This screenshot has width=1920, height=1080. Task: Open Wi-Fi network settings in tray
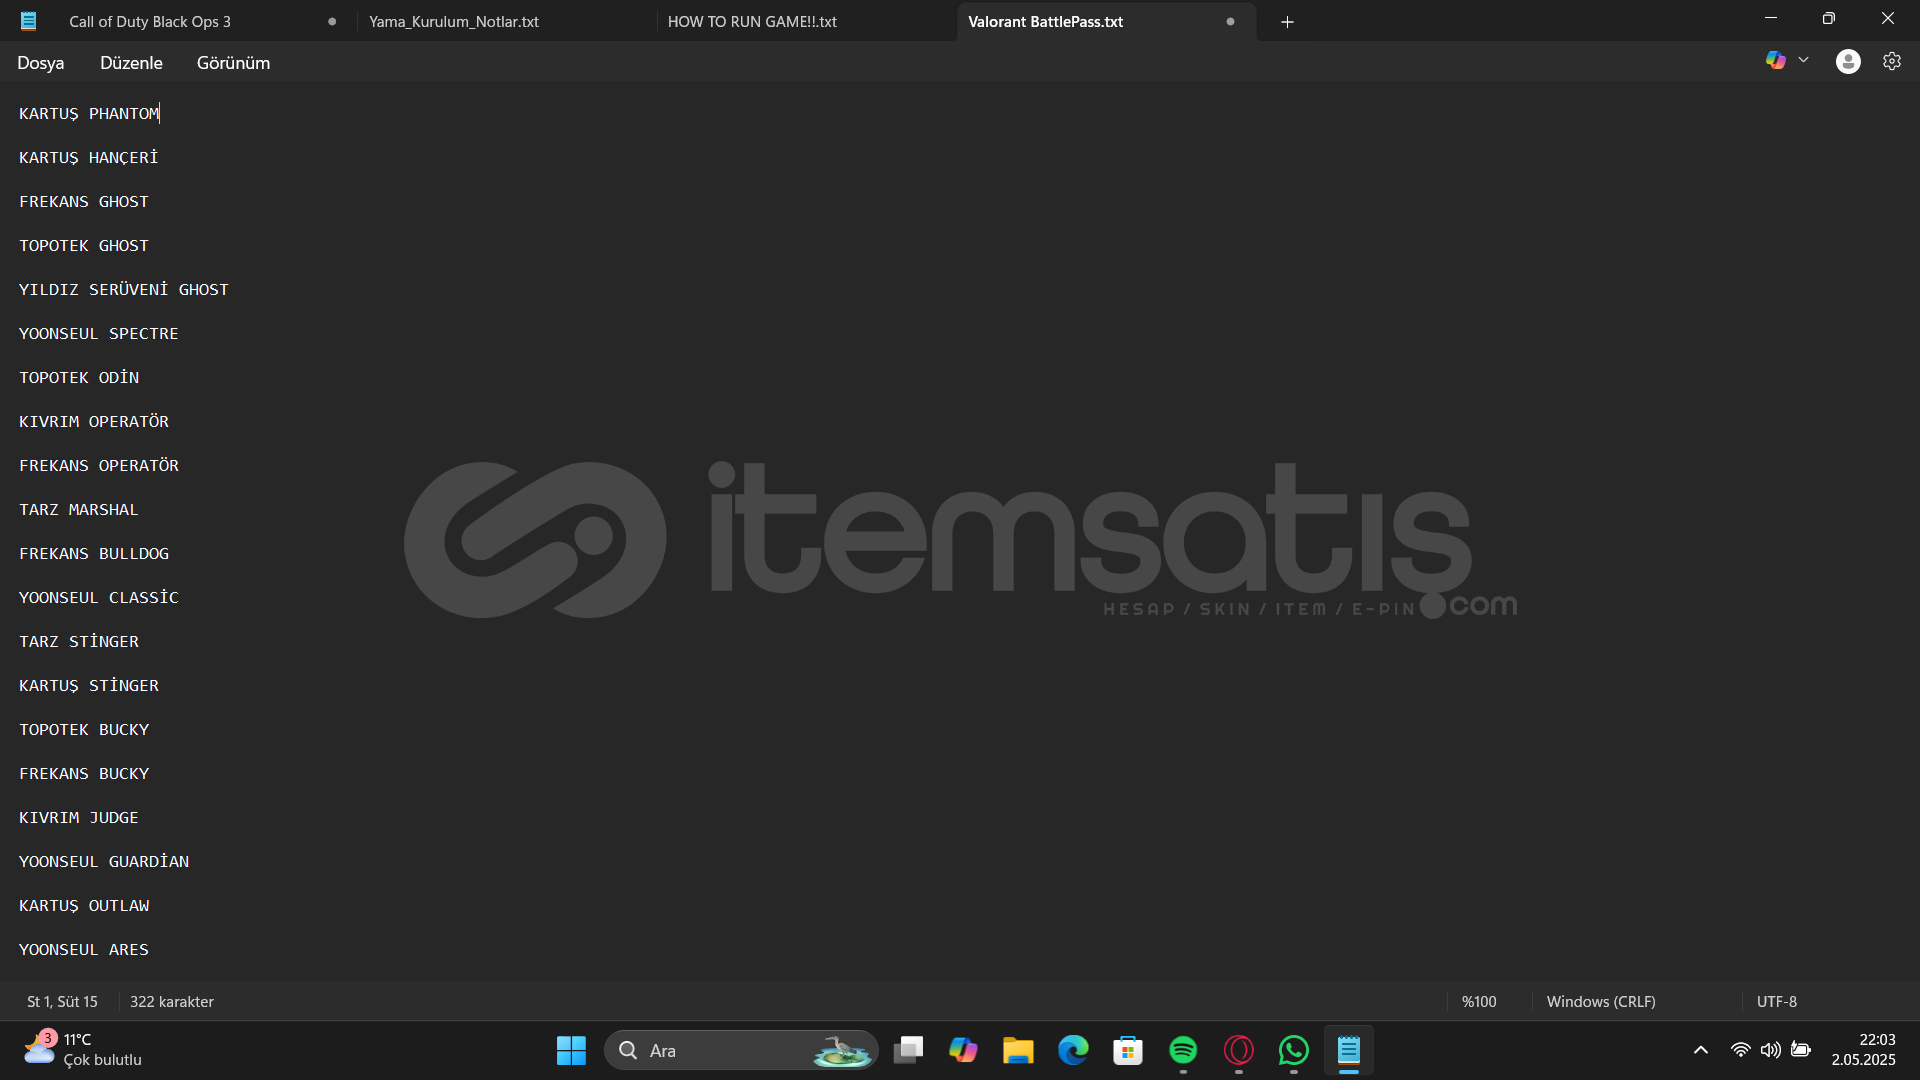coord(1740,1050)
